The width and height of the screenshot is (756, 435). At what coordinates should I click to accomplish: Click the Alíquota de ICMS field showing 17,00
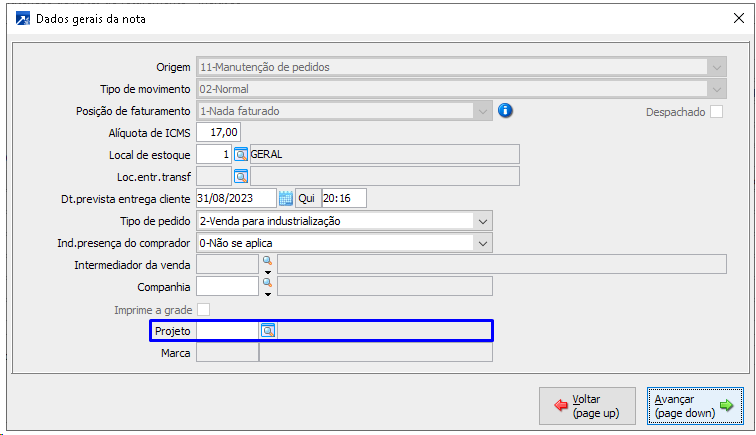tap(218, 132)
